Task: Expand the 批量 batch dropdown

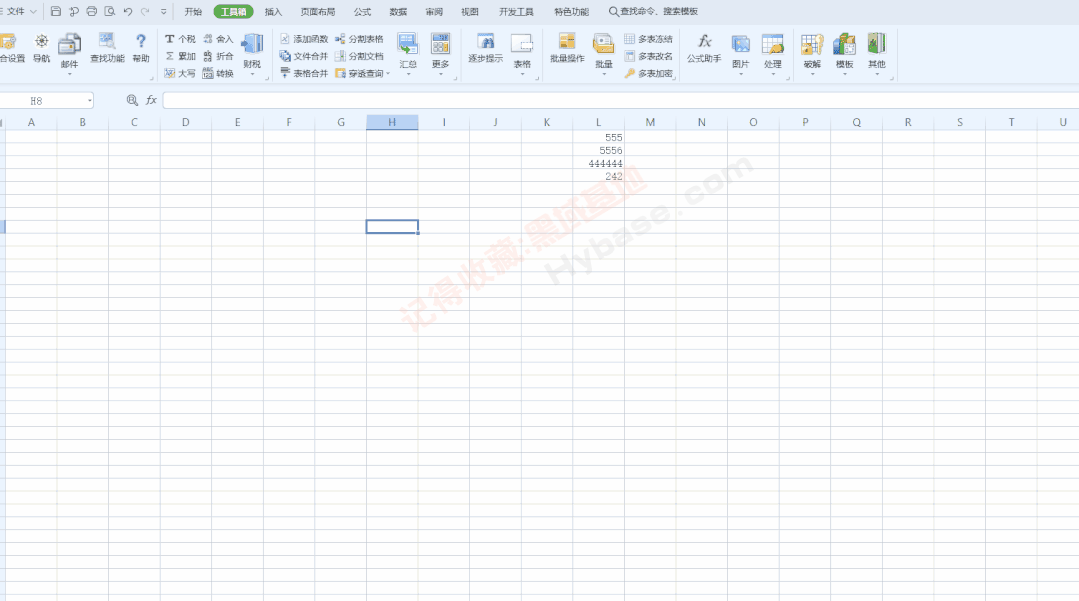Action: pos(603,72)
